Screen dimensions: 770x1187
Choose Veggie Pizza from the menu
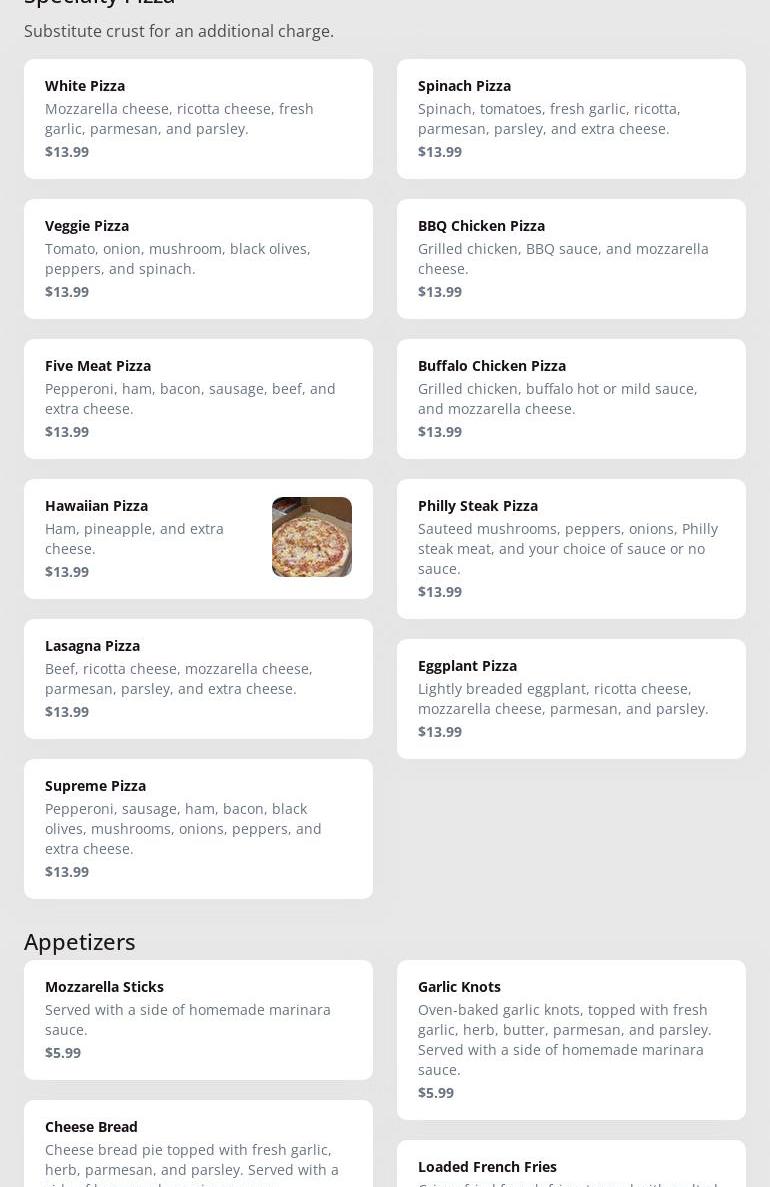pos(198,259)
